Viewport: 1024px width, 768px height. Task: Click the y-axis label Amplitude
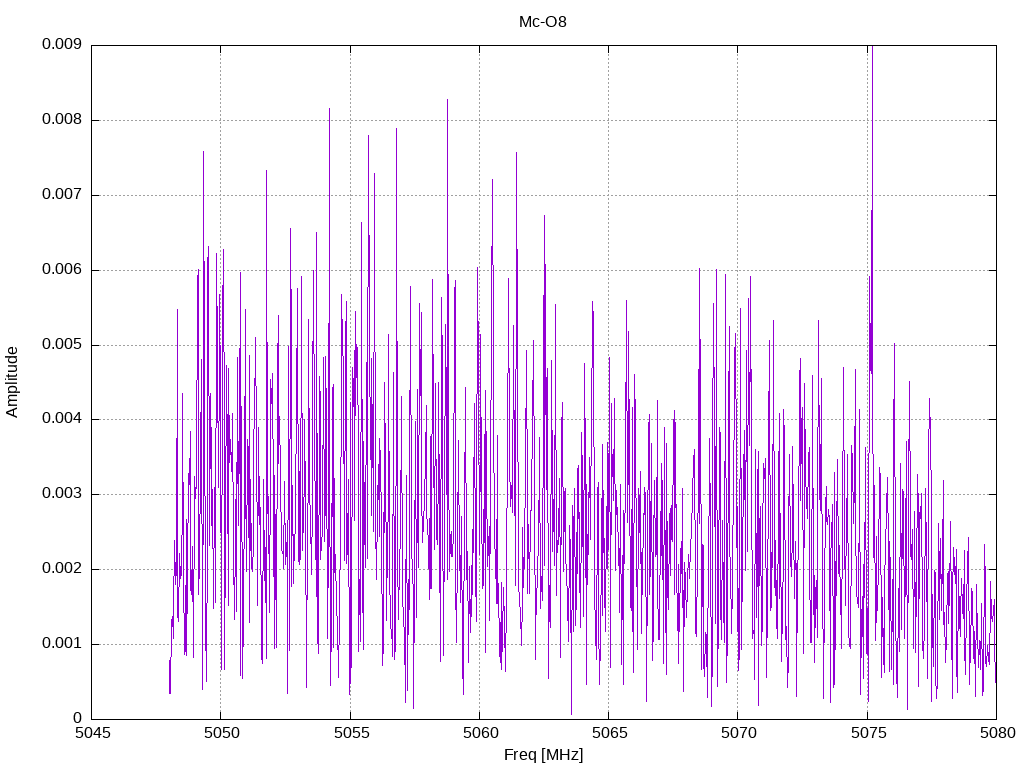(12, 382)
